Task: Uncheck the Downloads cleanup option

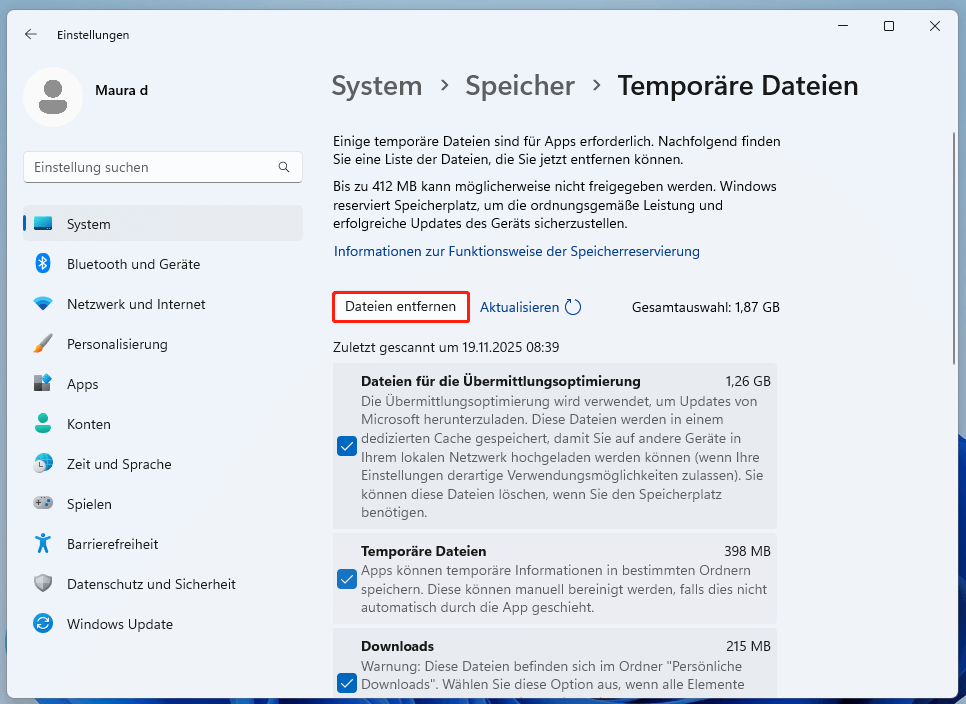Action: (347, 683)
